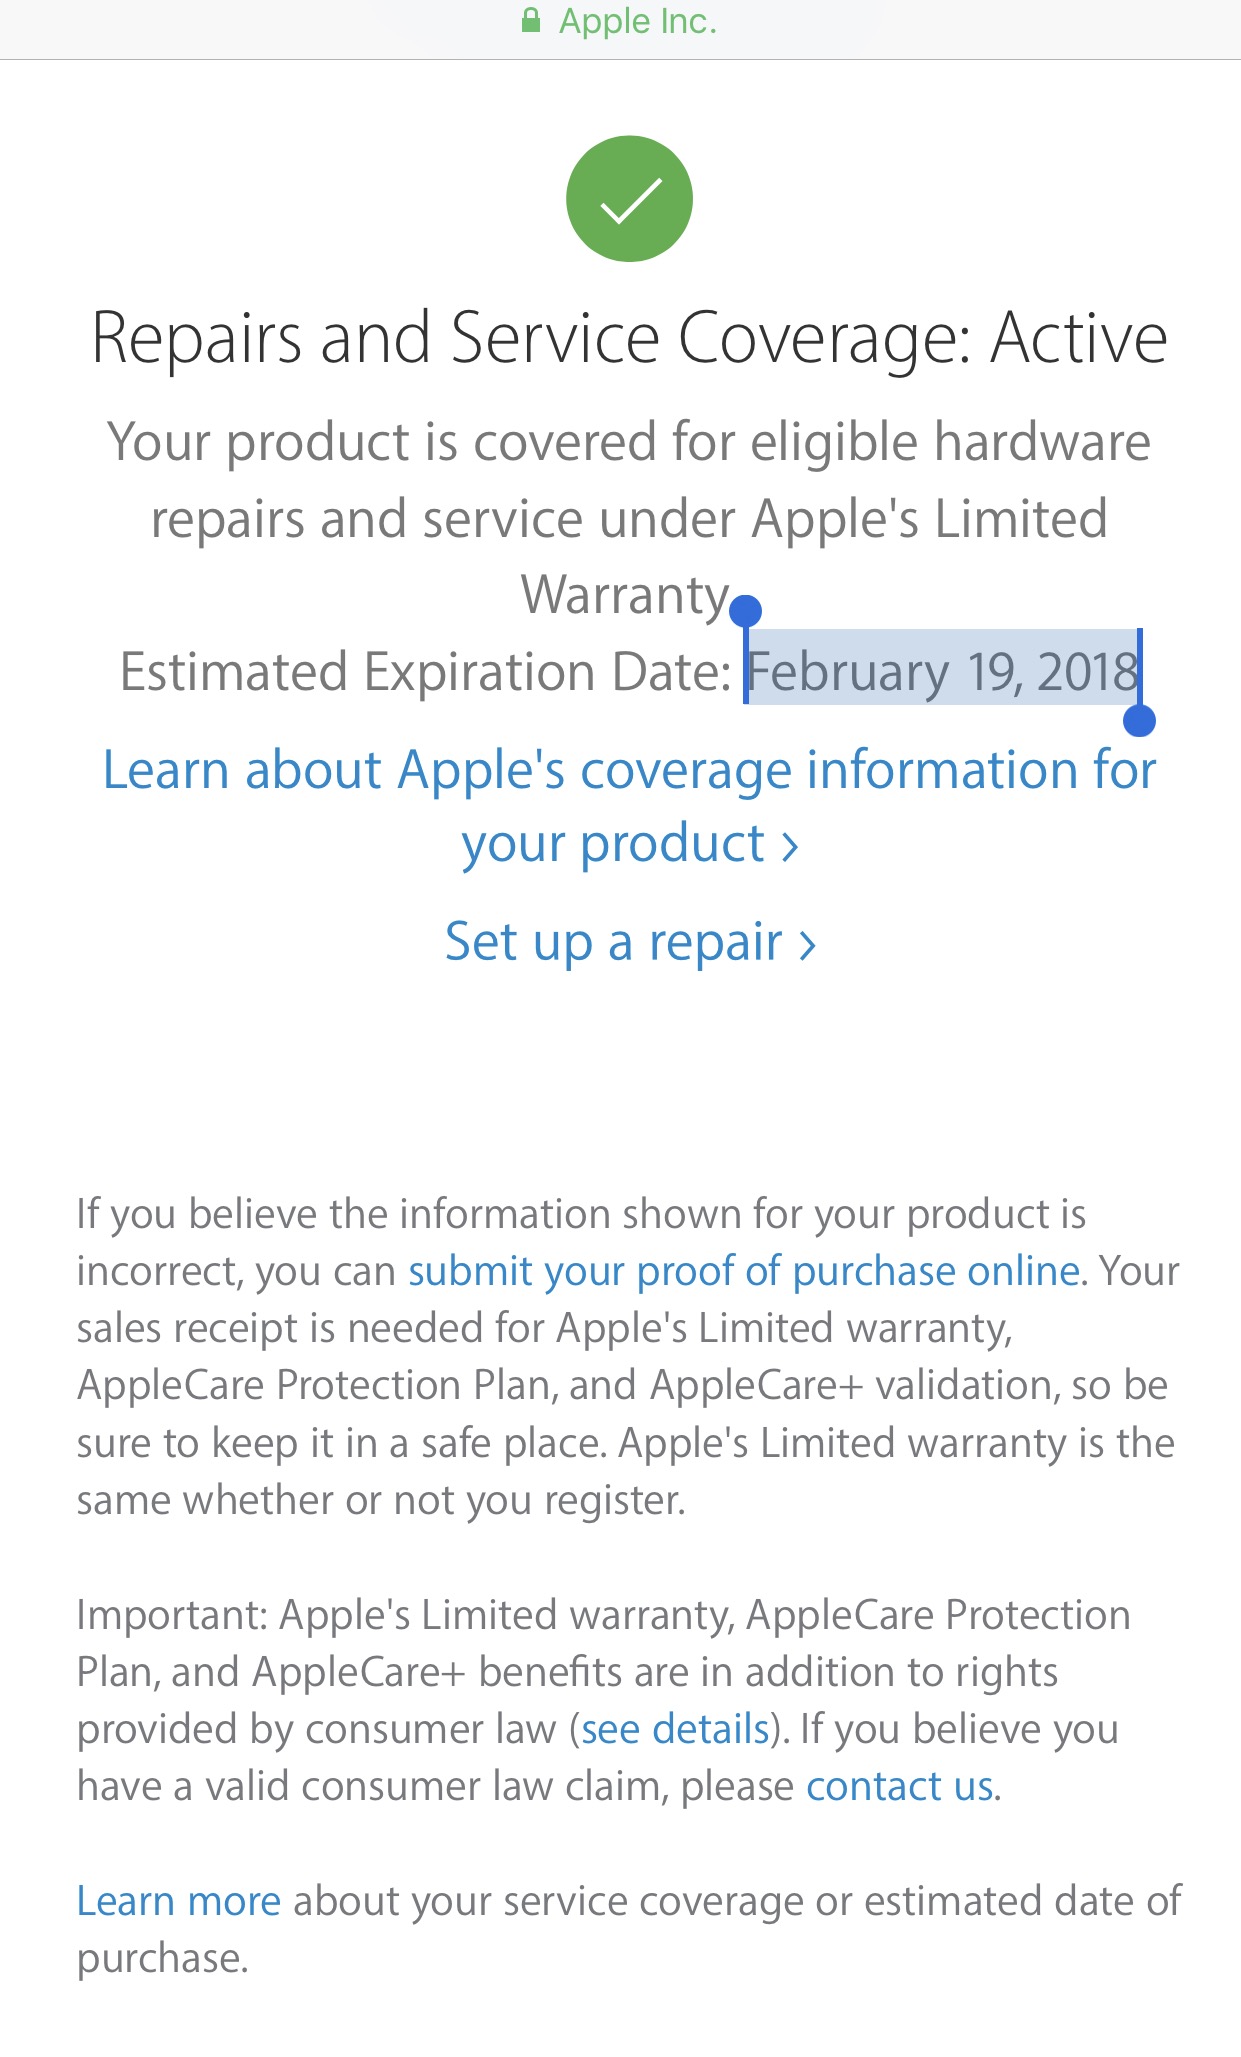Open the Set up a repair link

click(x=613, y=942)
